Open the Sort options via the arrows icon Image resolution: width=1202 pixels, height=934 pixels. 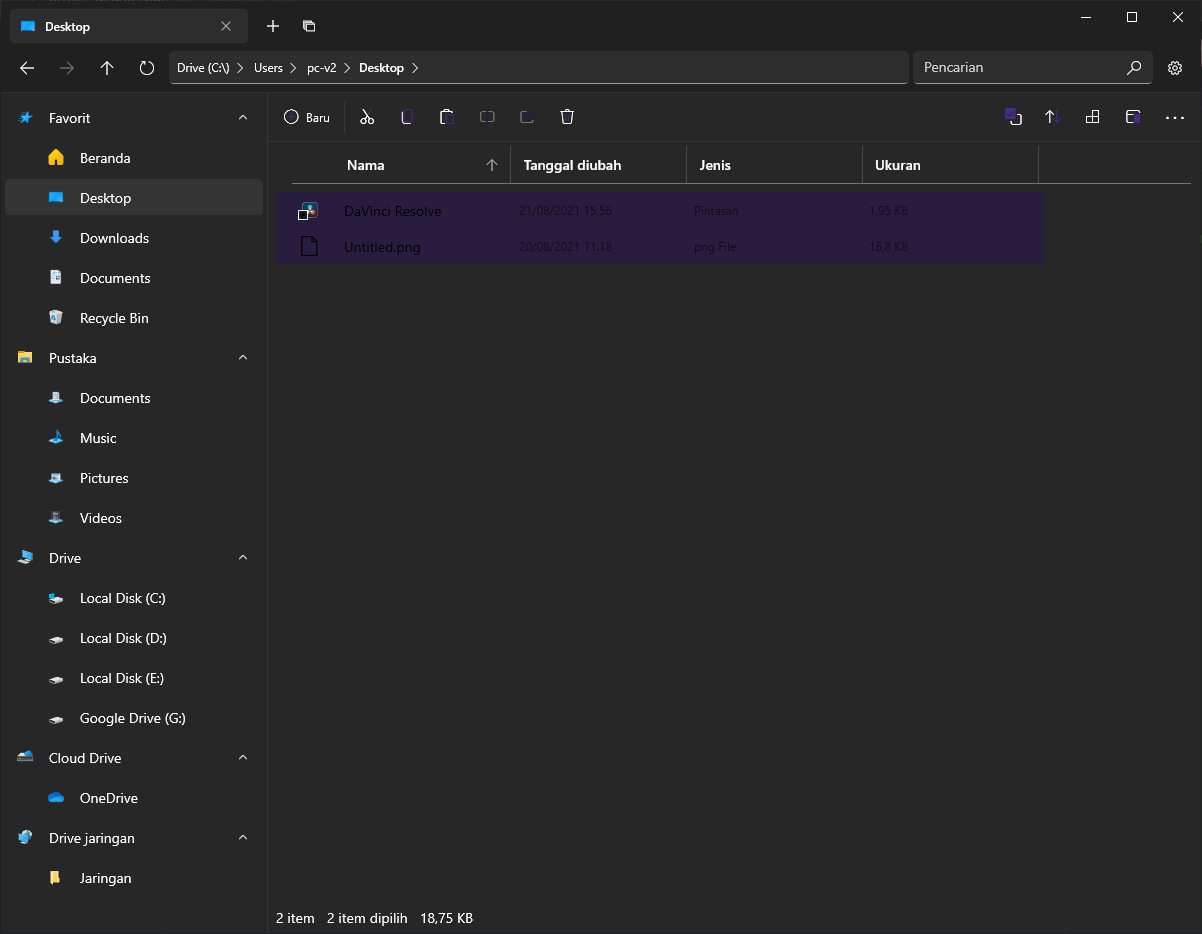click(1051, 117)
